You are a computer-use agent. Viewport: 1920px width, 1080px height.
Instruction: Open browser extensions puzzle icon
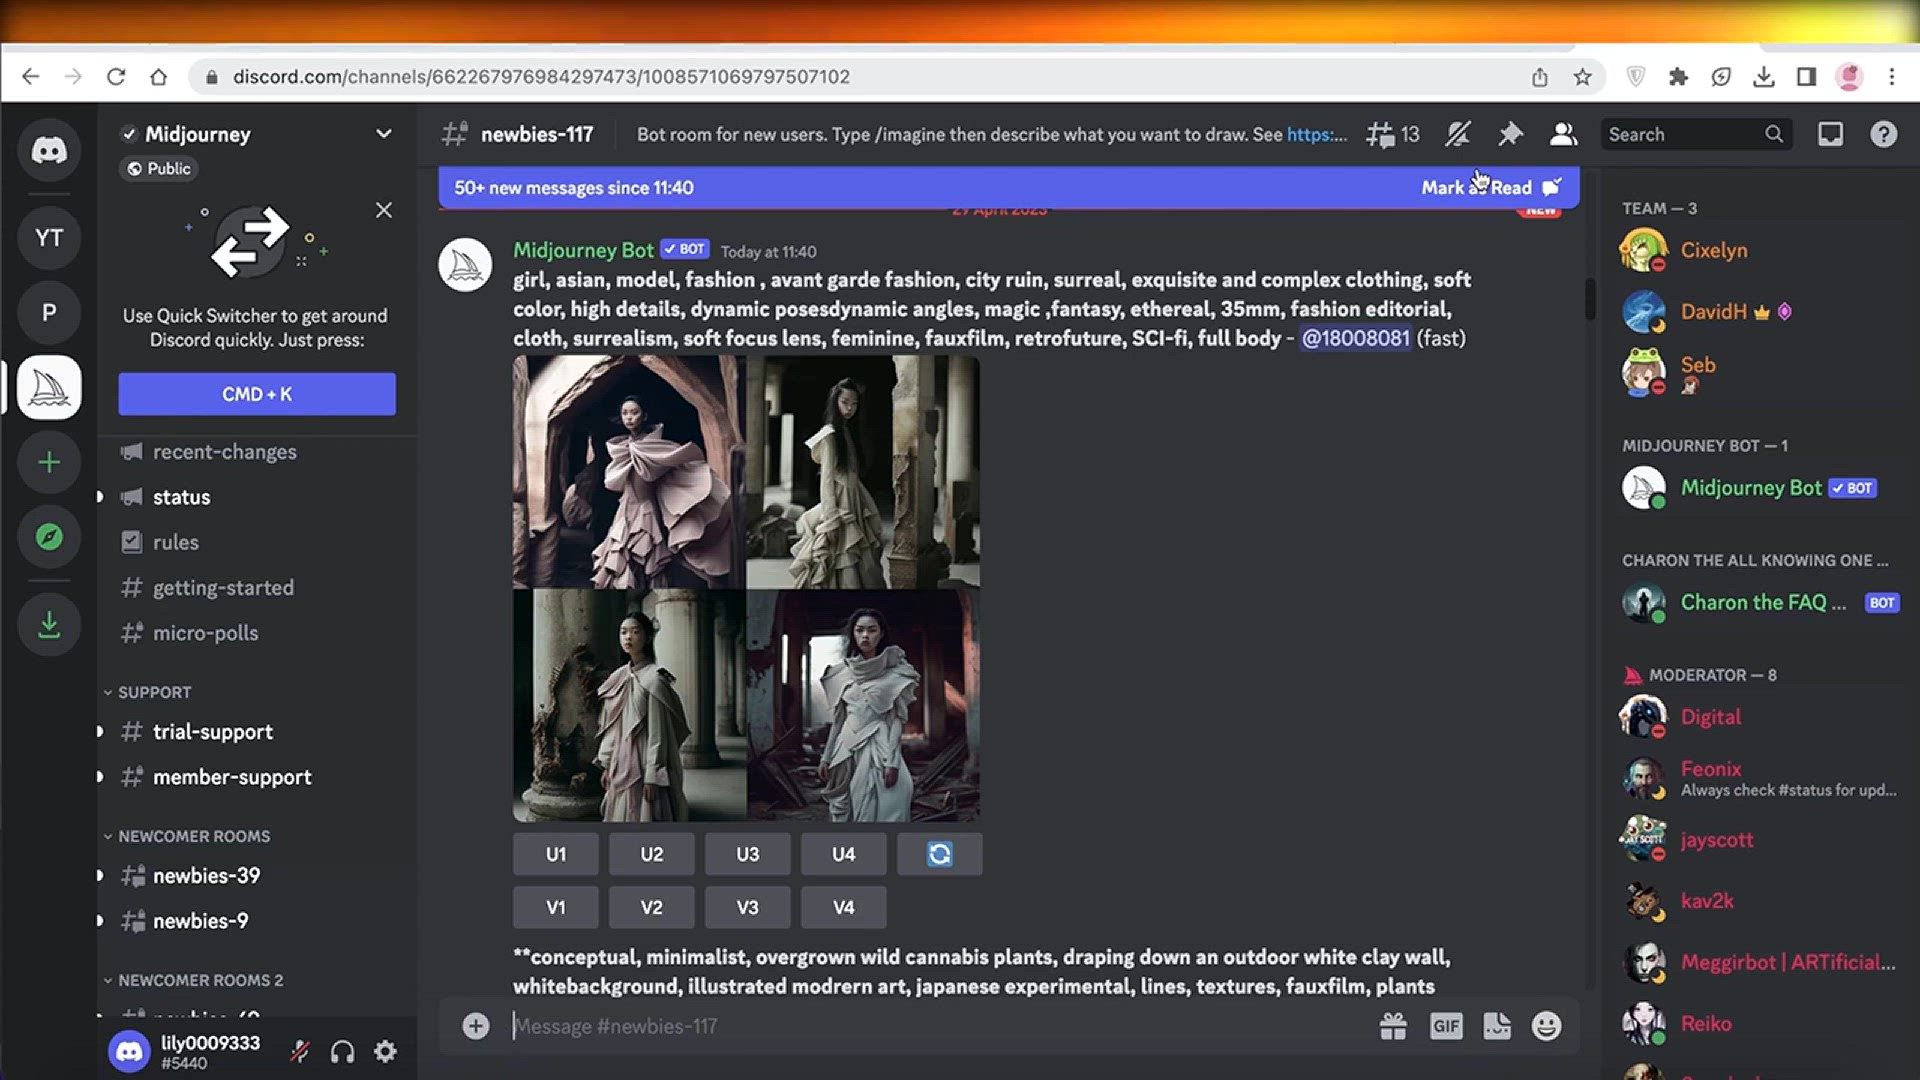pyautogui.click(x=1678, y=77)
